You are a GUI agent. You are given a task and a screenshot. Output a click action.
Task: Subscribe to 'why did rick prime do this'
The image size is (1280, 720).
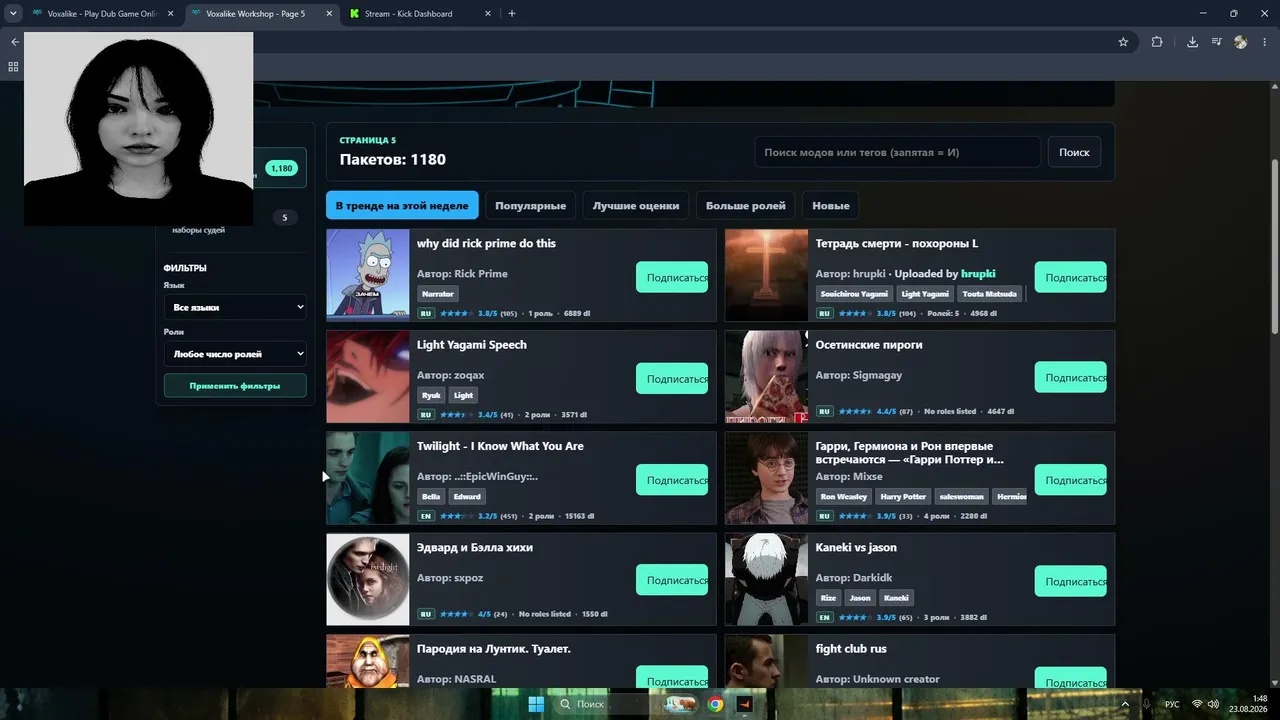coord(672,277)
